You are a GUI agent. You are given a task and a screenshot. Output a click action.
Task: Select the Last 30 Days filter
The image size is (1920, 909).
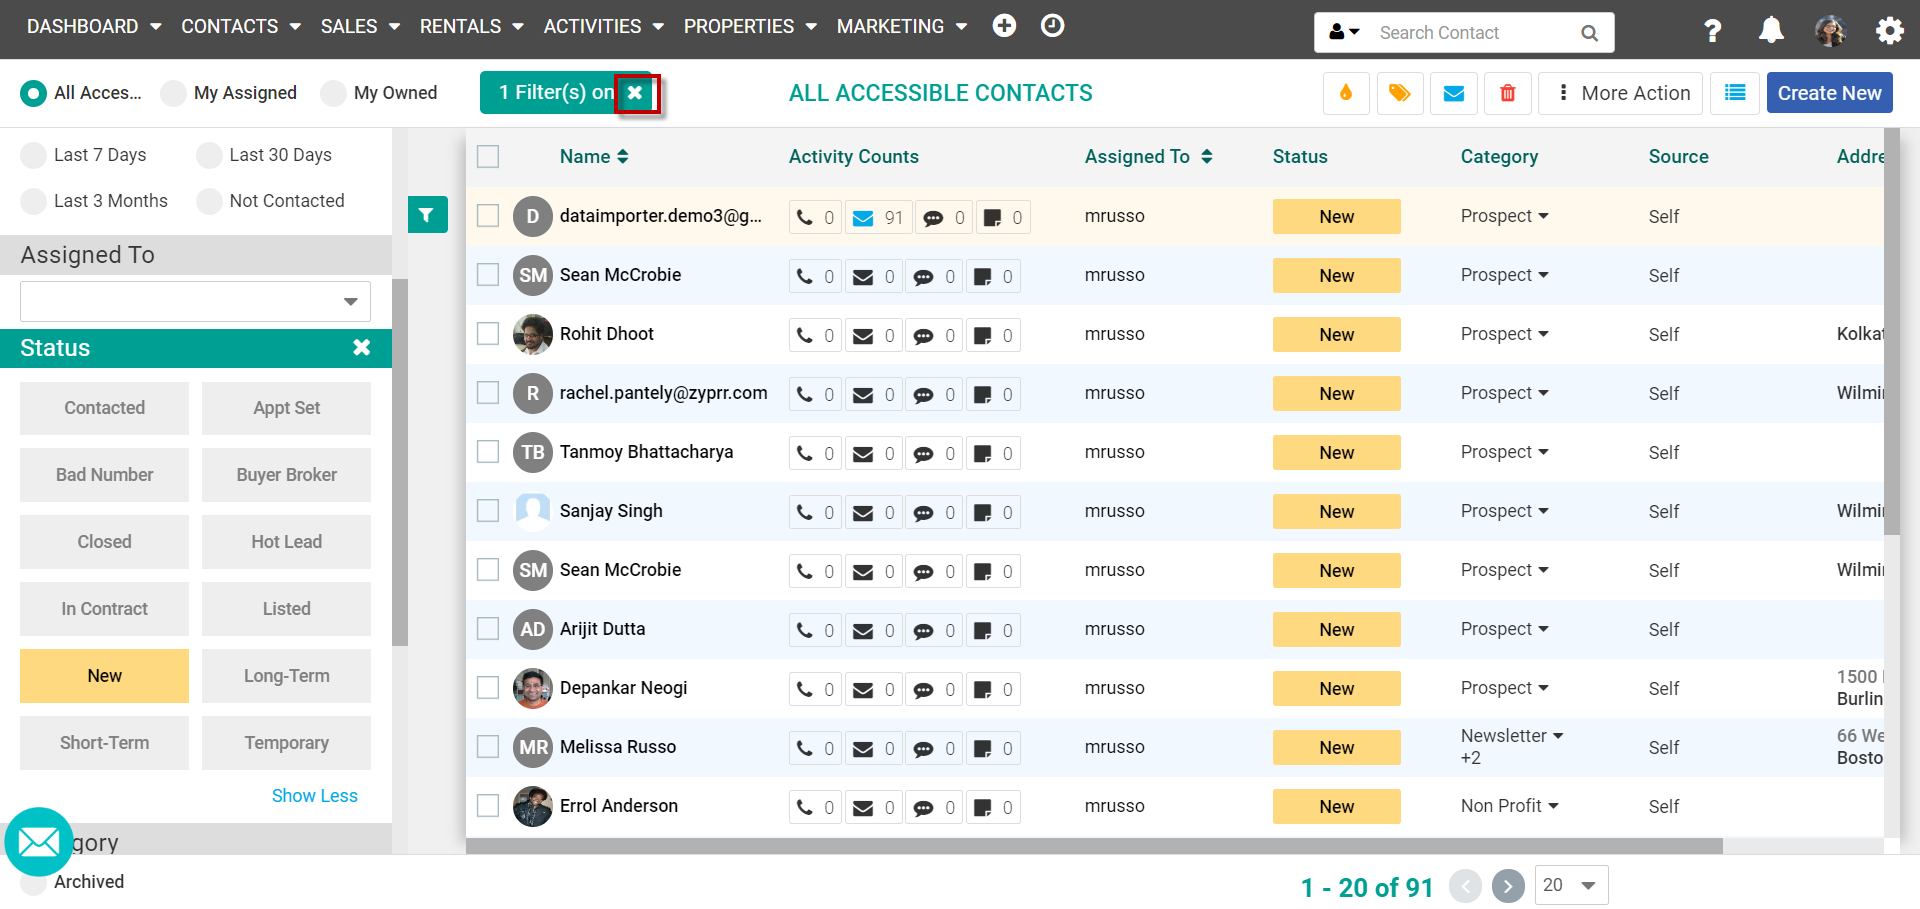210,155
